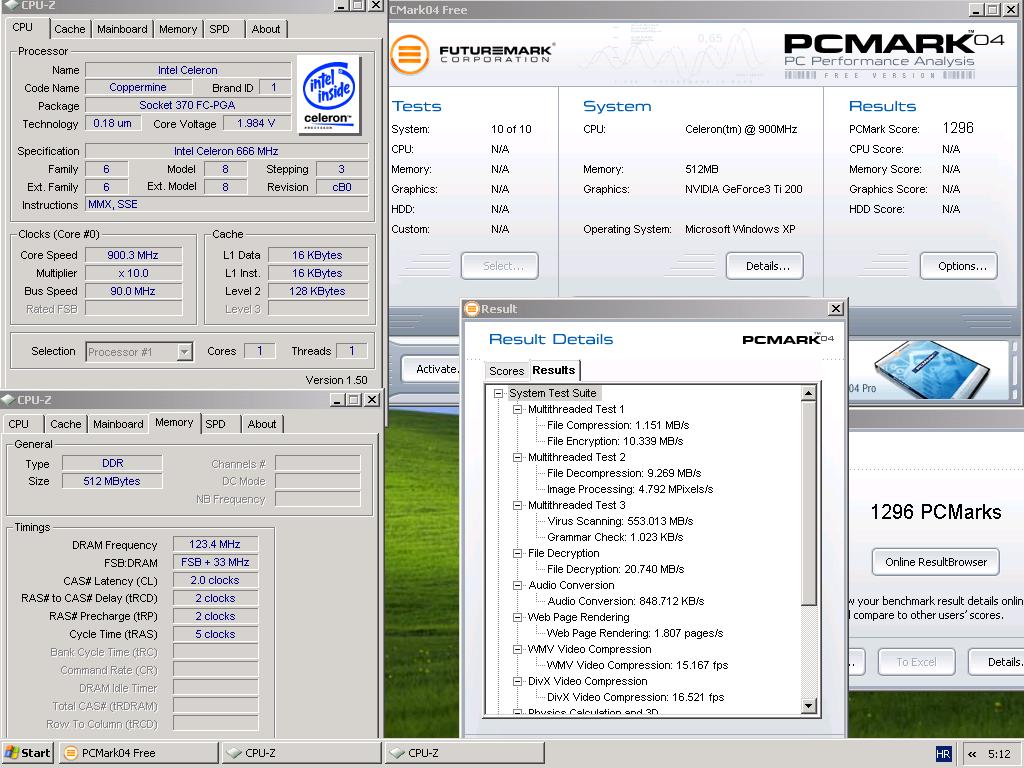Screen dimensions: 1024x768
Task: Click the FSB:DRAM FSB + 33 MHz field
Action: (x=215, y=562)
